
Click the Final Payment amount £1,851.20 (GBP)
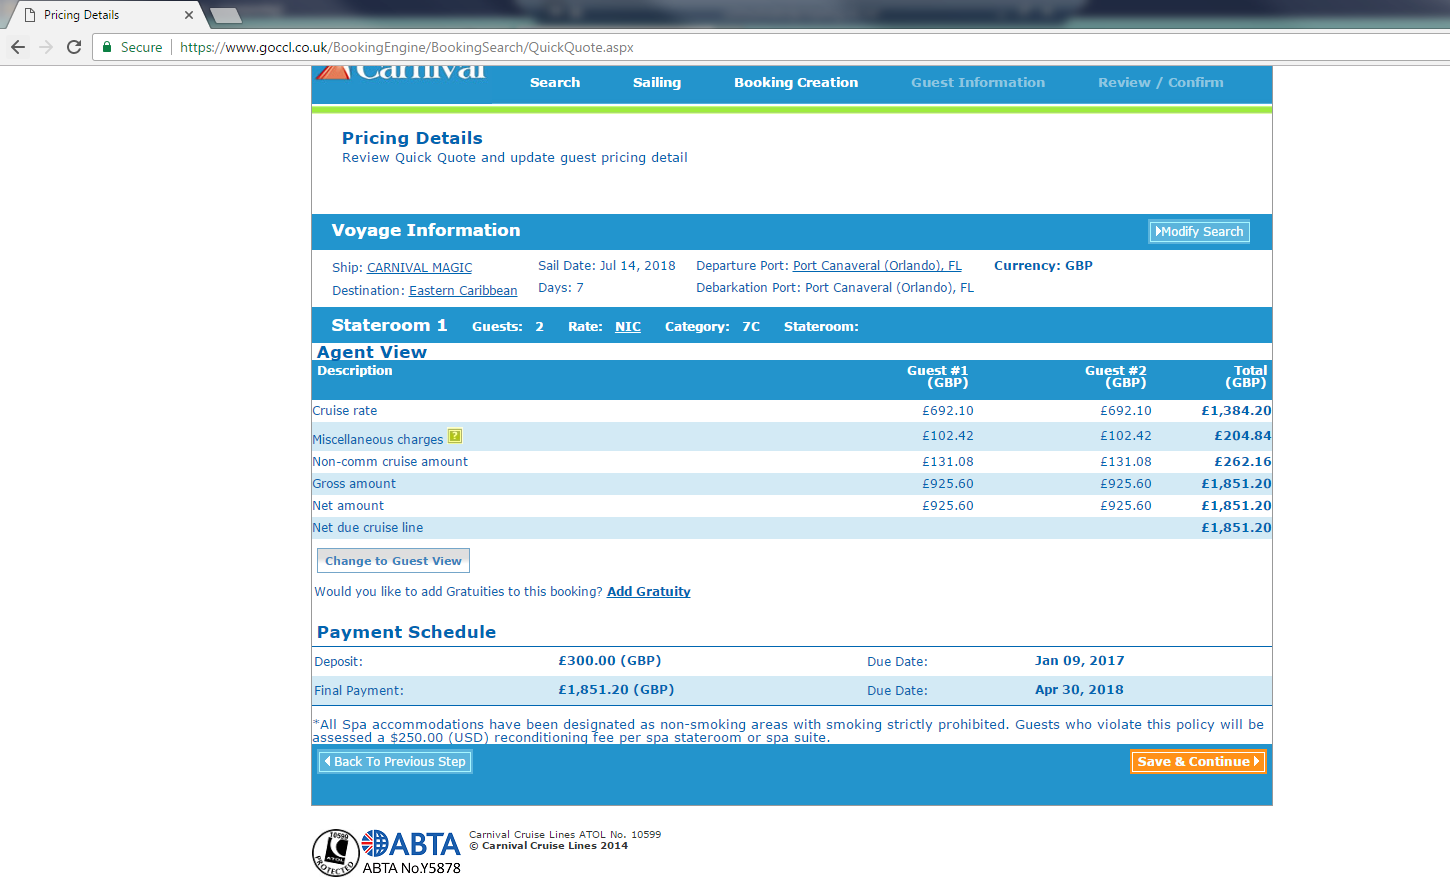(616, 690)
